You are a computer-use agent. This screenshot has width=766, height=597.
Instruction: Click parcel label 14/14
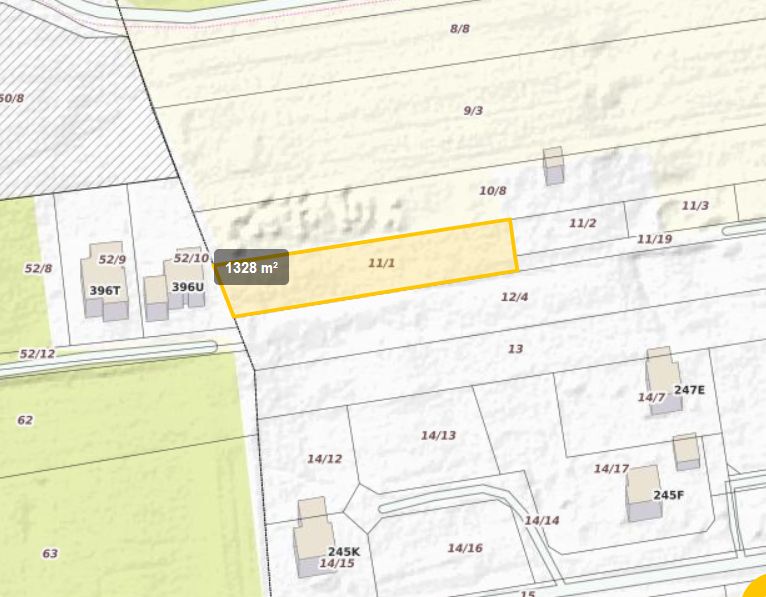tap(542, 521)
